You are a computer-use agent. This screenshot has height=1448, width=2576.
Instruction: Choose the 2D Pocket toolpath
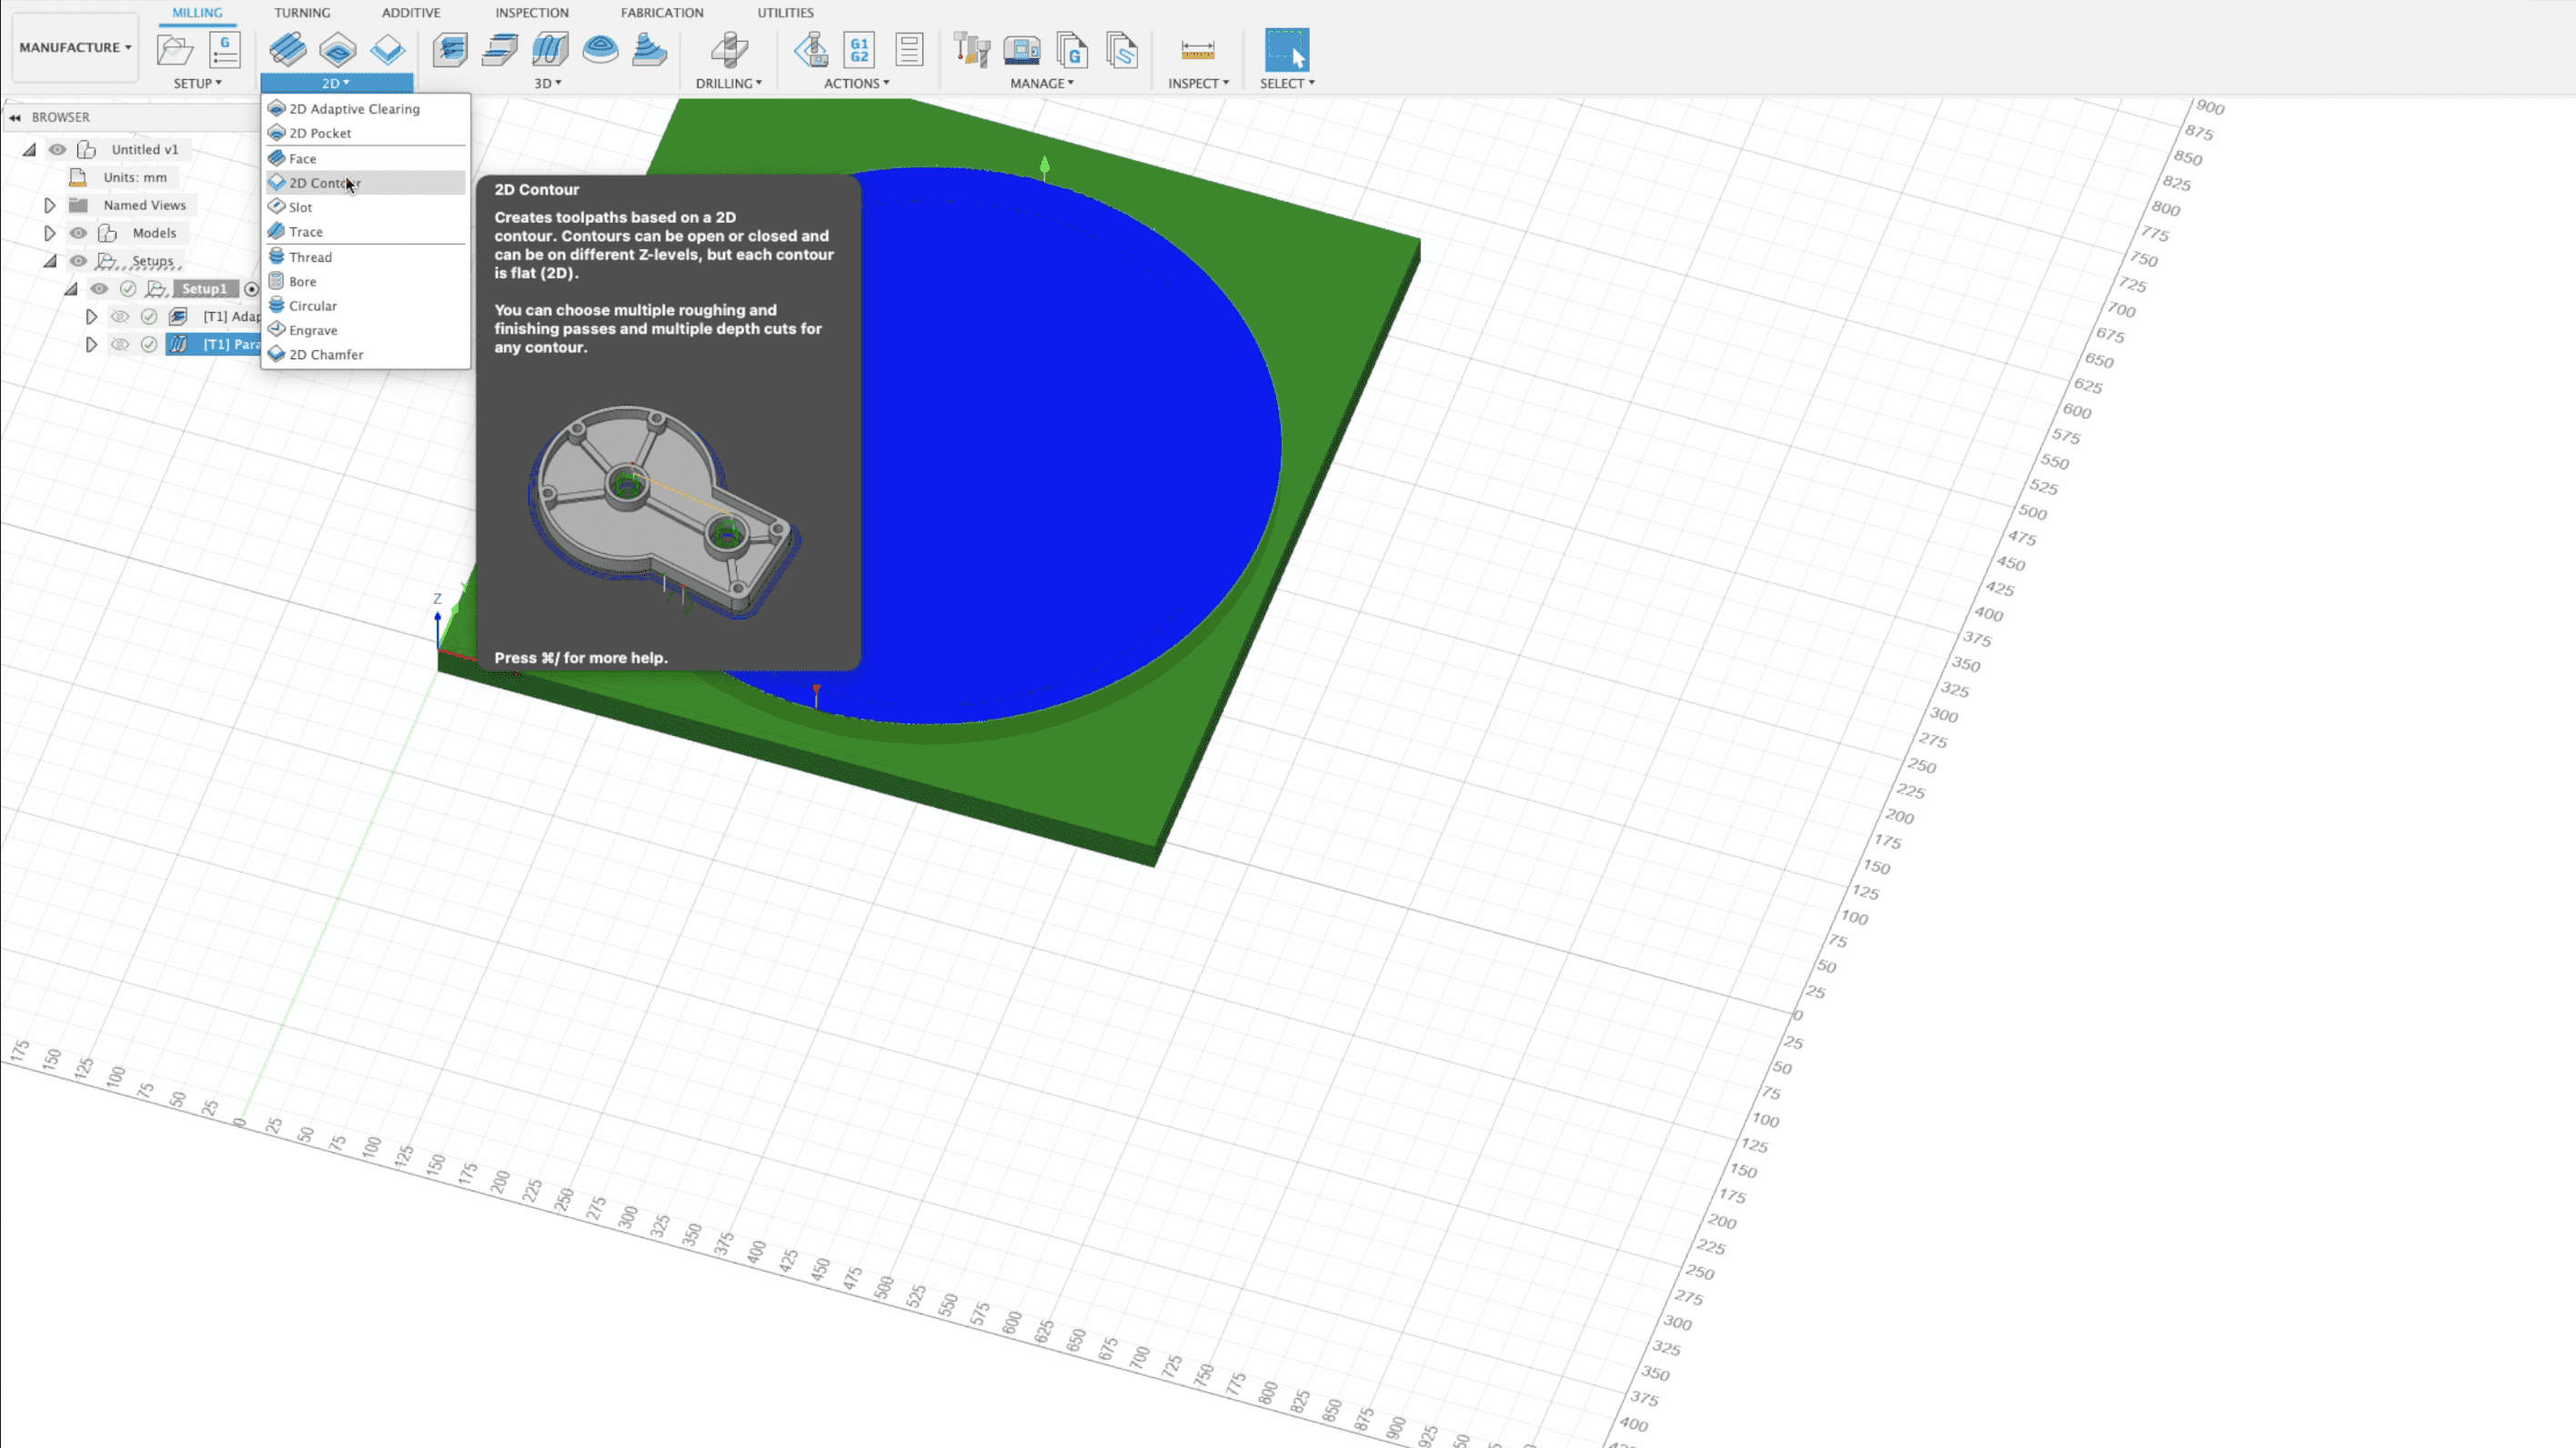[x=317, y=132]
